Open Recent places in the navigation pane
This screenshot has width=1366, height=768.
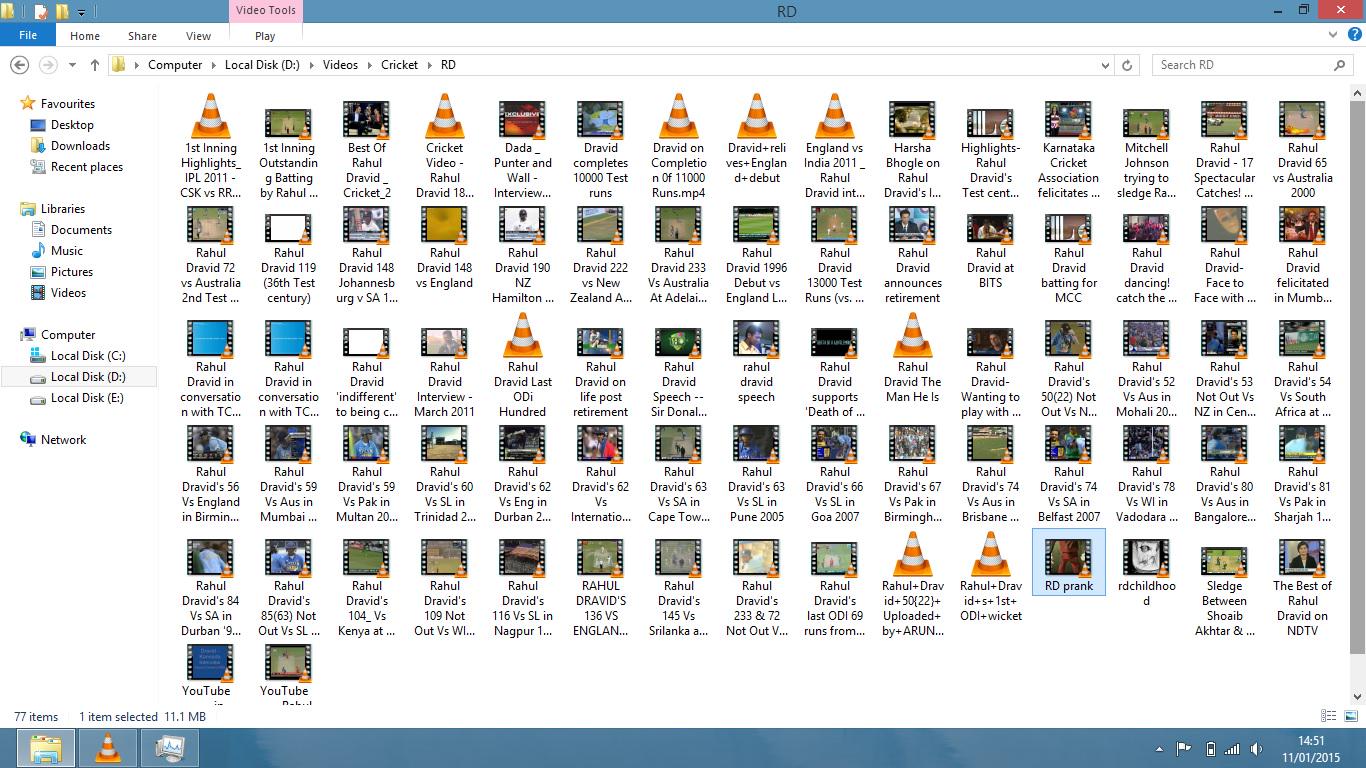coord(87,167)
